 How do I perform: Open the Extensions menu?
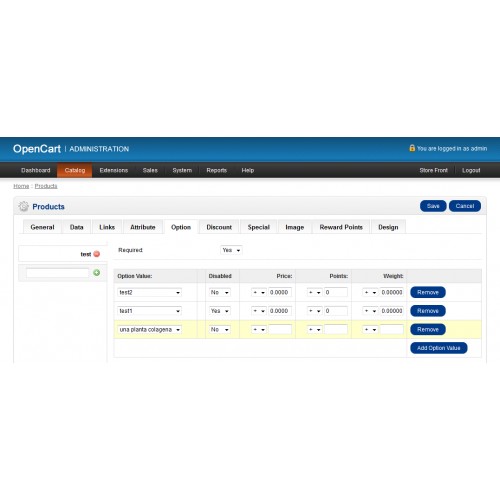114,170
